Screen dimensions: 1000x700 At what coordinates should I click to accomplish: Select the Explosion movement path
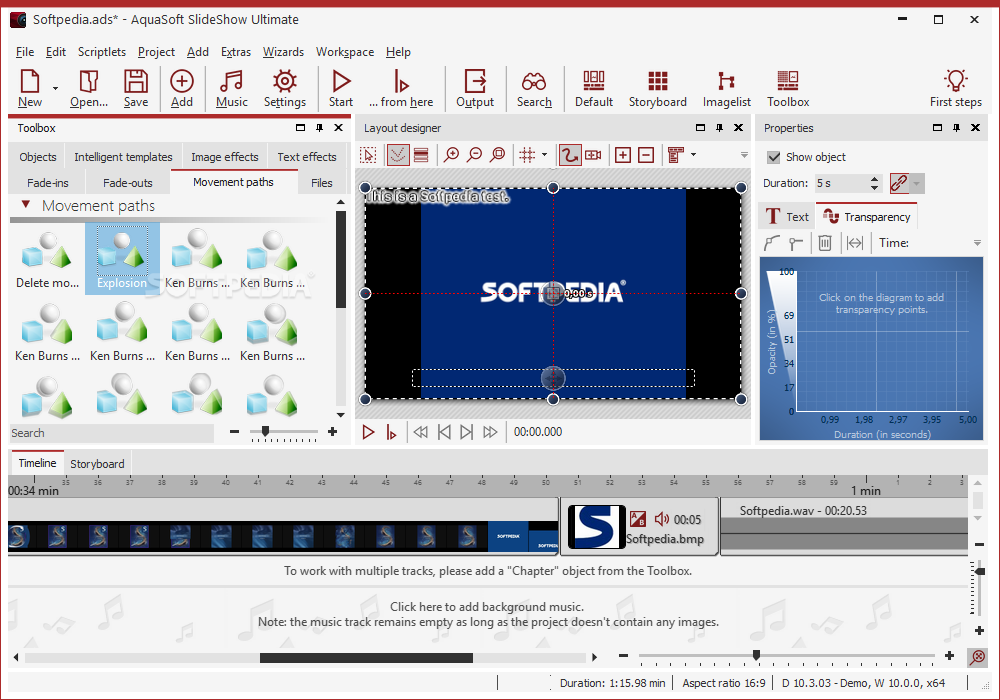(122, 259)
